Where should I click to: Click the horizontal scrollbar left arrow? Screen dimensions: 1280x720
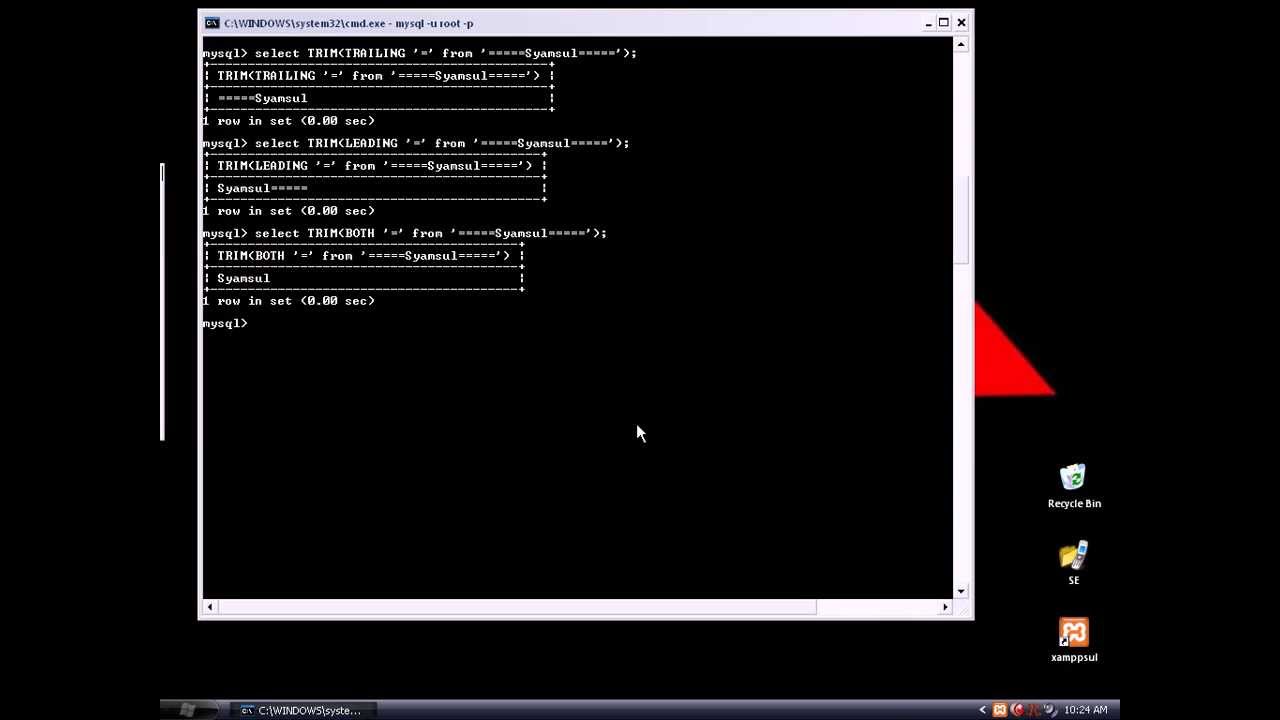(209, 606)
